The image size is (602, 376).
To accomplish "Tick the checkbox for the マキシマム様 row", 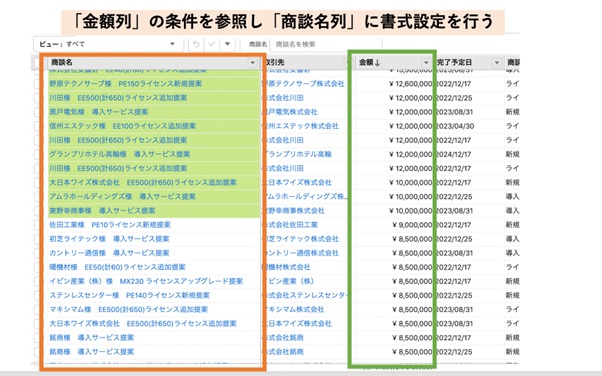I will (37, 310).
